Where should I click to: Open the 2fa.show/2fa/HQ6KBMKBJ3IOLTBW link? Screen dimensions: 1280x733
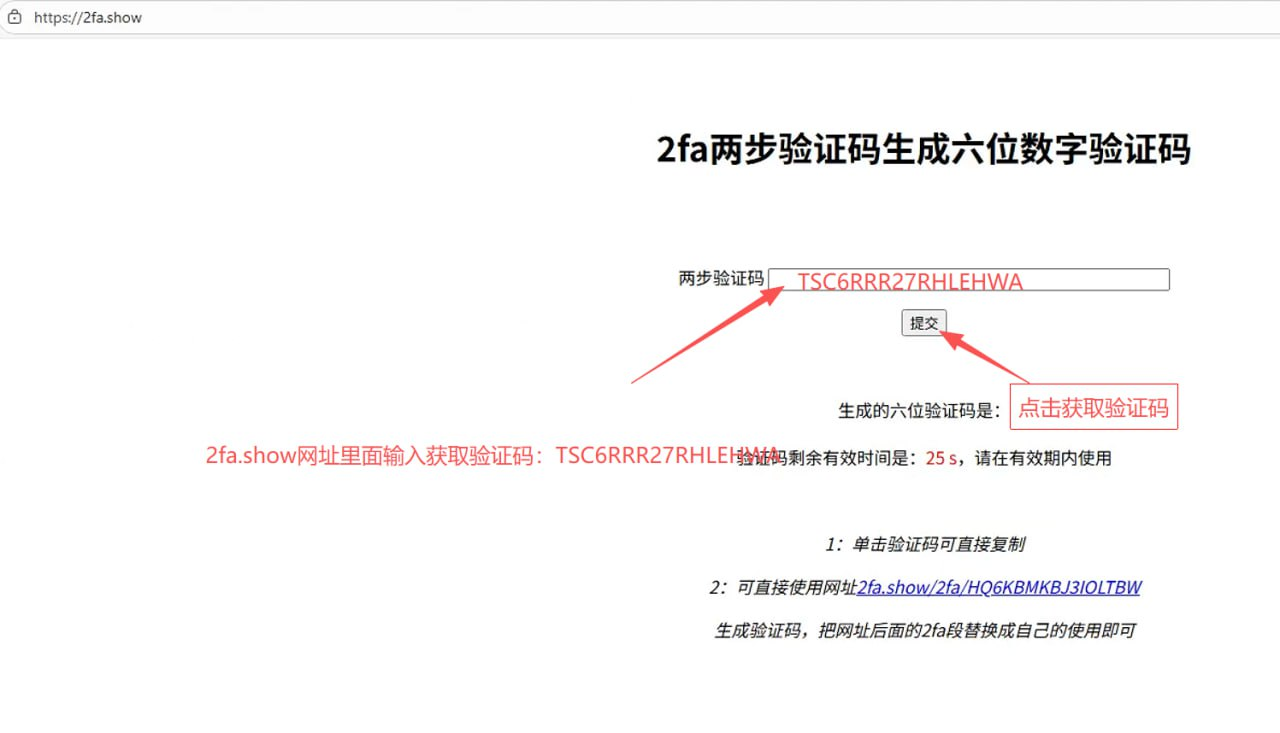998,587
